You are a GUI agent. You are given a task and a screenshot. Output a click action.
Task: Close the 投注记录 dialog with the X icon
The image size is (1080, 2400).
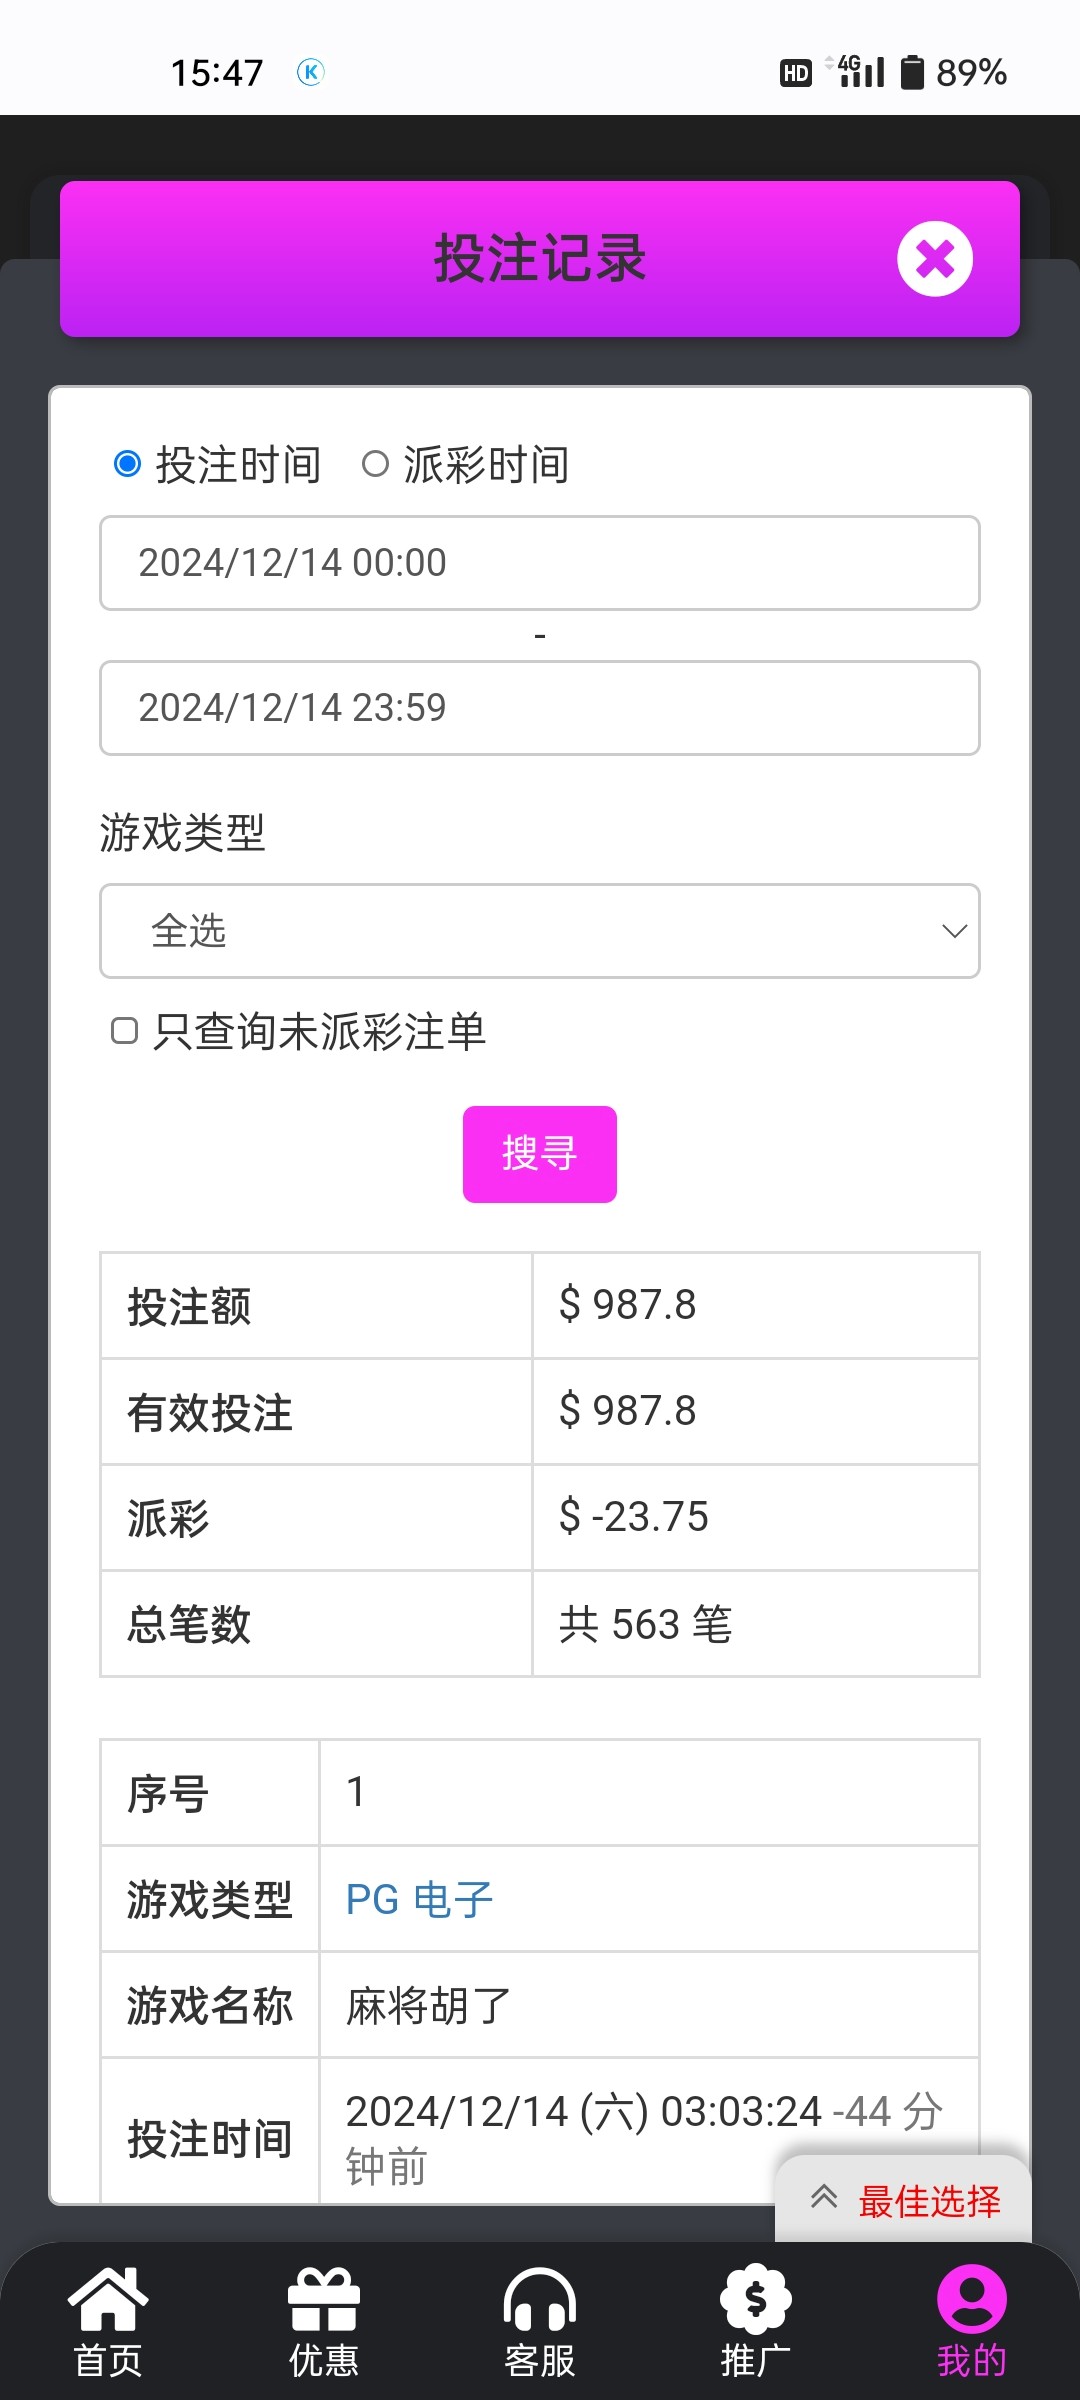coord(934,259)
